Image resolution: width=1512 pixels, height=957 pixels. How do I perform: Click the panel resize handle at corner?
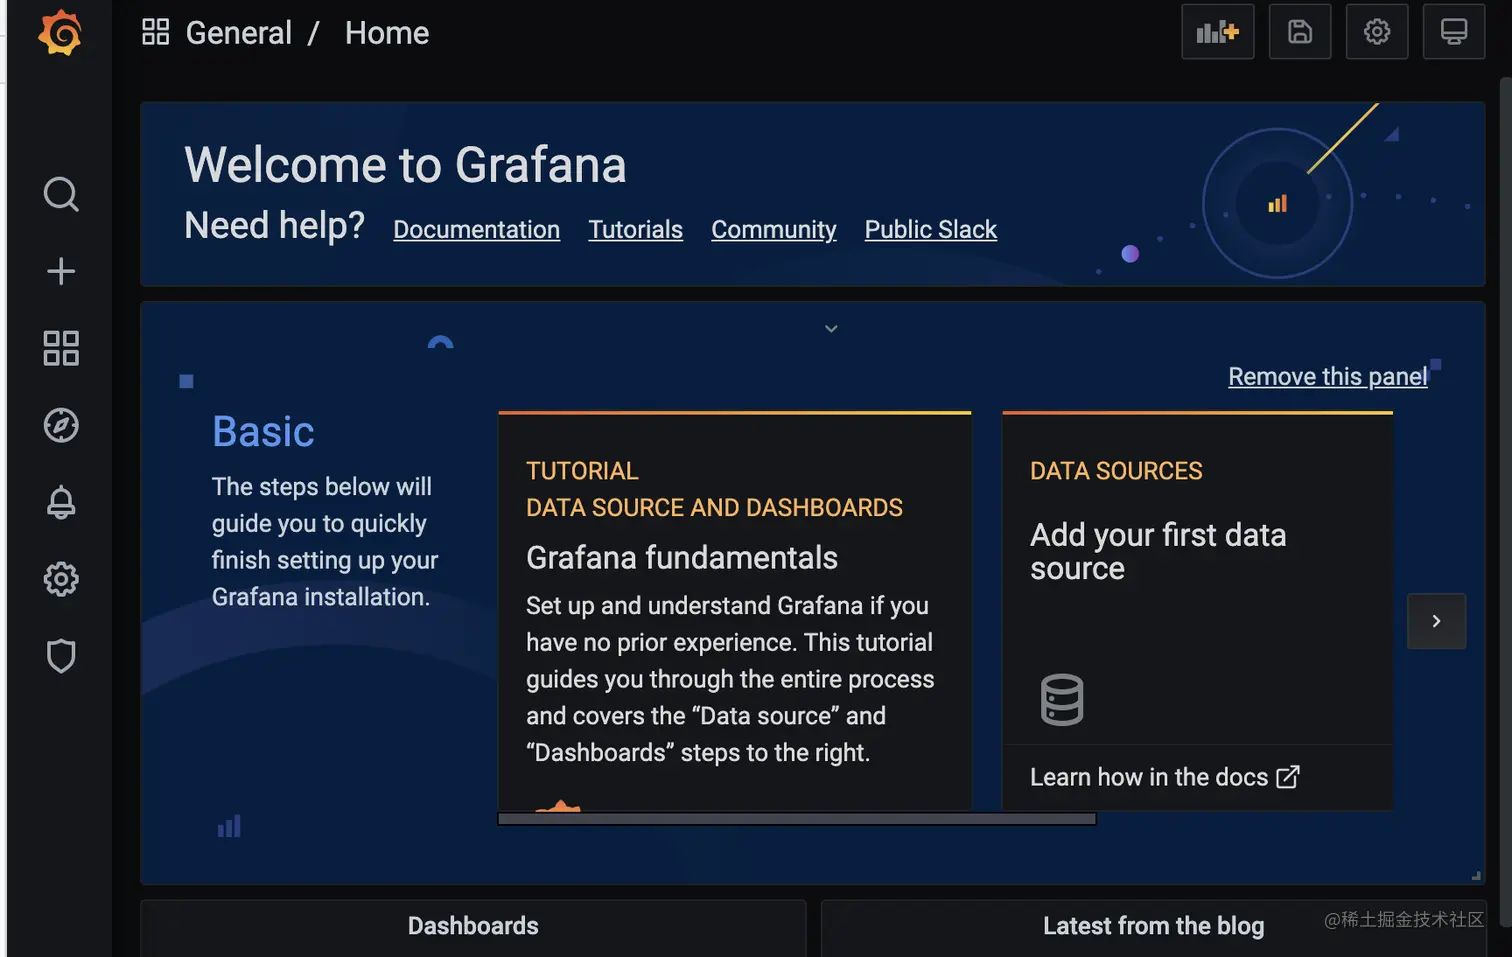click(1476, 875)
